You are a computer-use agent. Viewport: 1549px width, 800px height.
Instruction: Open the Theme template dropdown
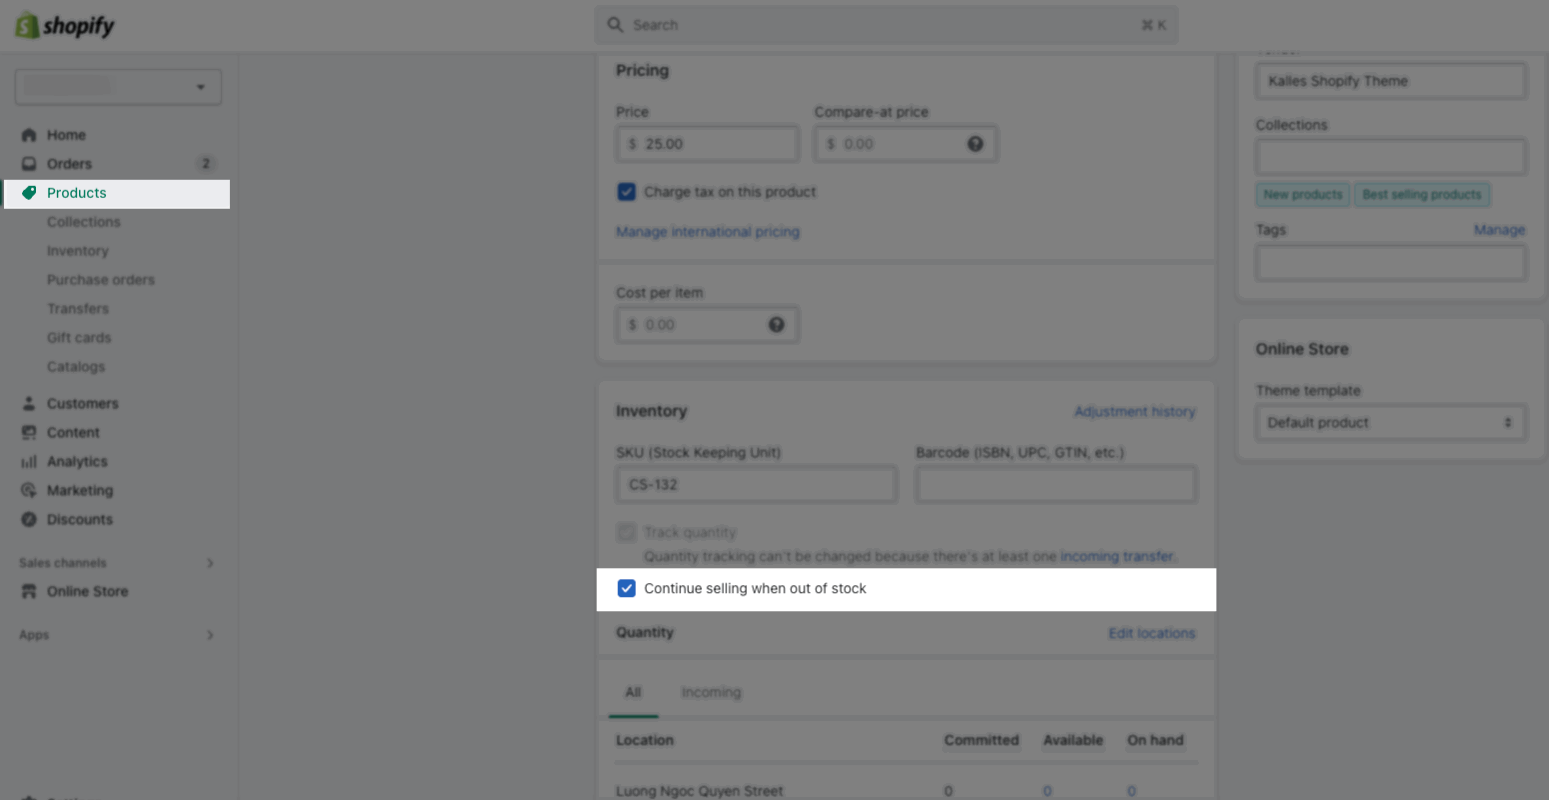click(x=1390, y=423)
